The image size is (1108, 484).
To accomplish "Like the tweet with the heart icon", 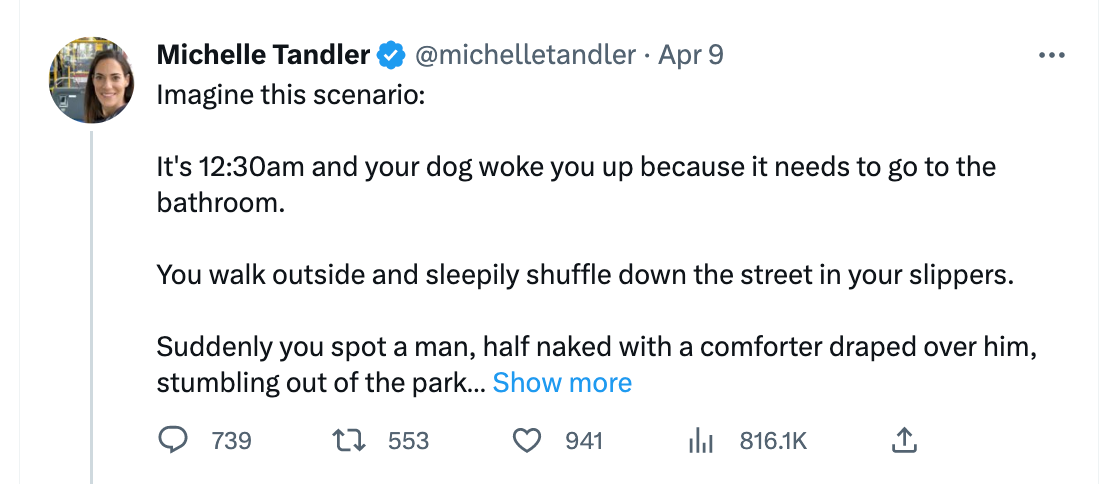I will 527,440.
